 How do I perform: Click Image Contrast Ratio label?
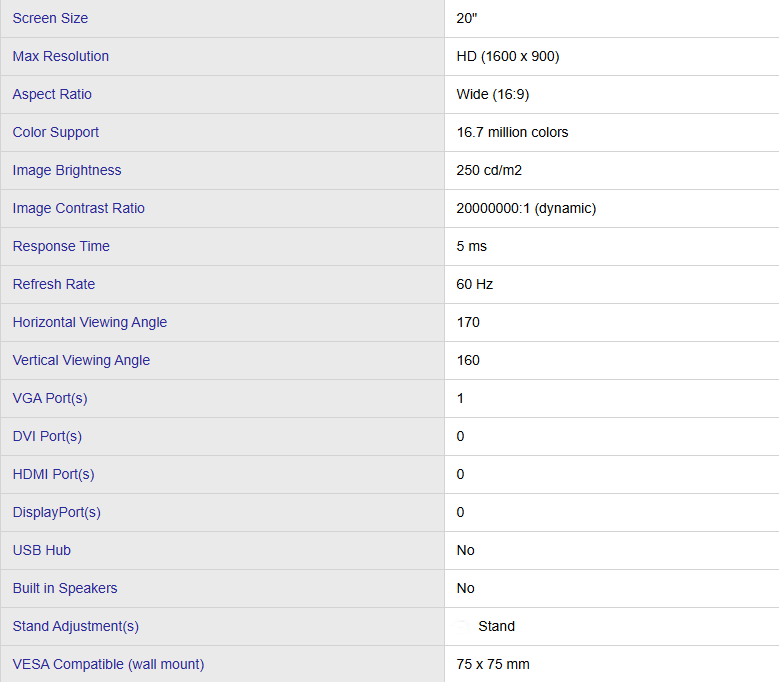pos(78,208)
